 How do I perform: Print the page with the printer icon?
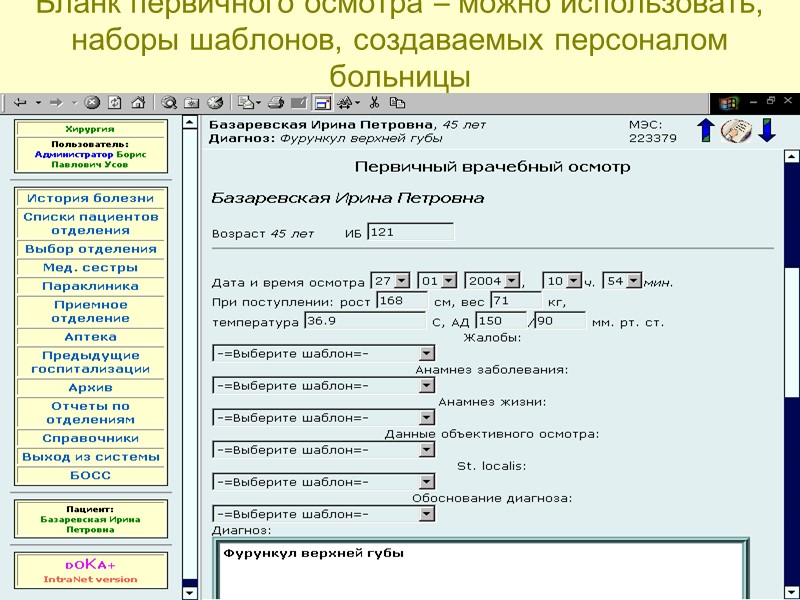pos(276,103)
